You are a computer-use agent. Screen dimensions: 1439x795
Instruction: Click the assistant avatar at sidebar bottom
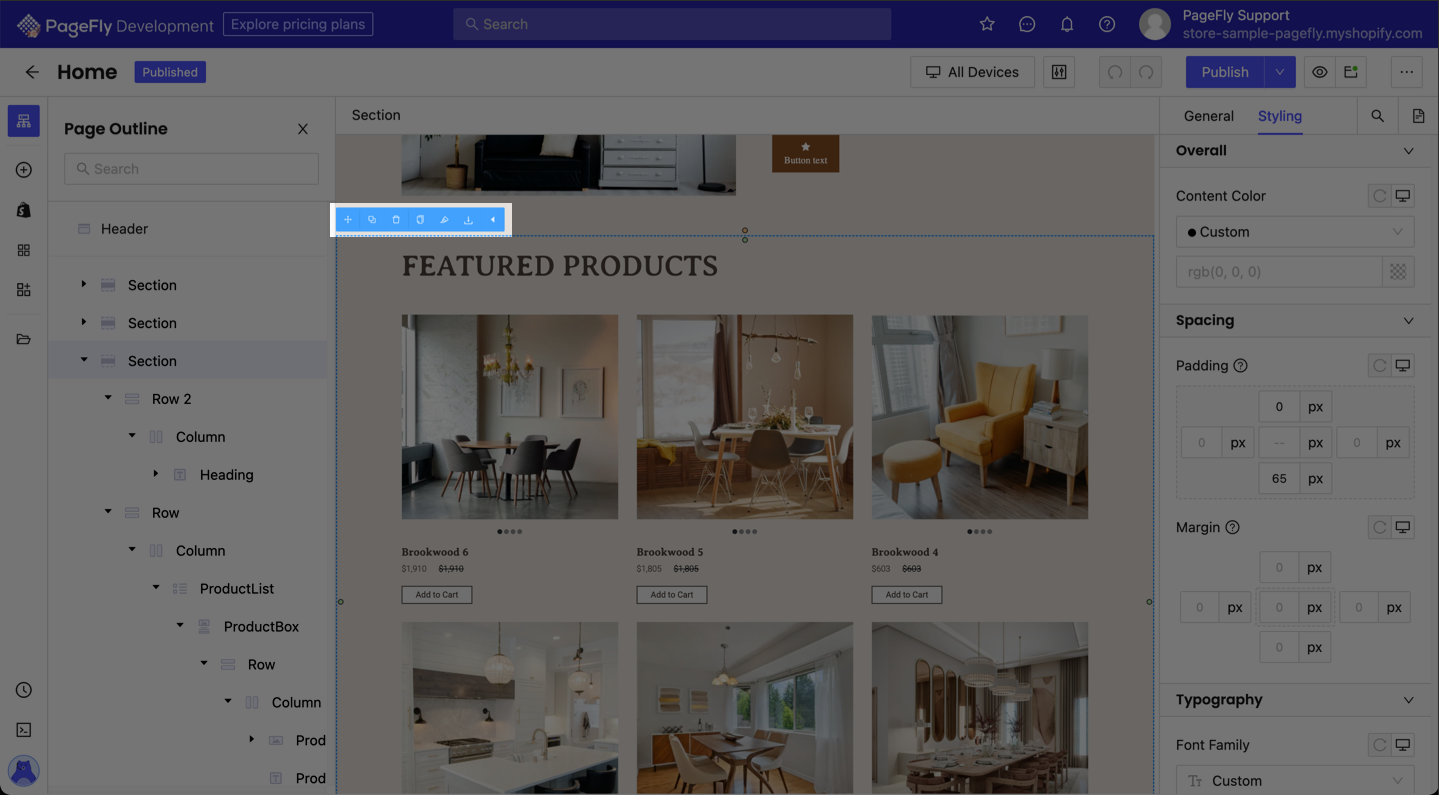(24, 771)
